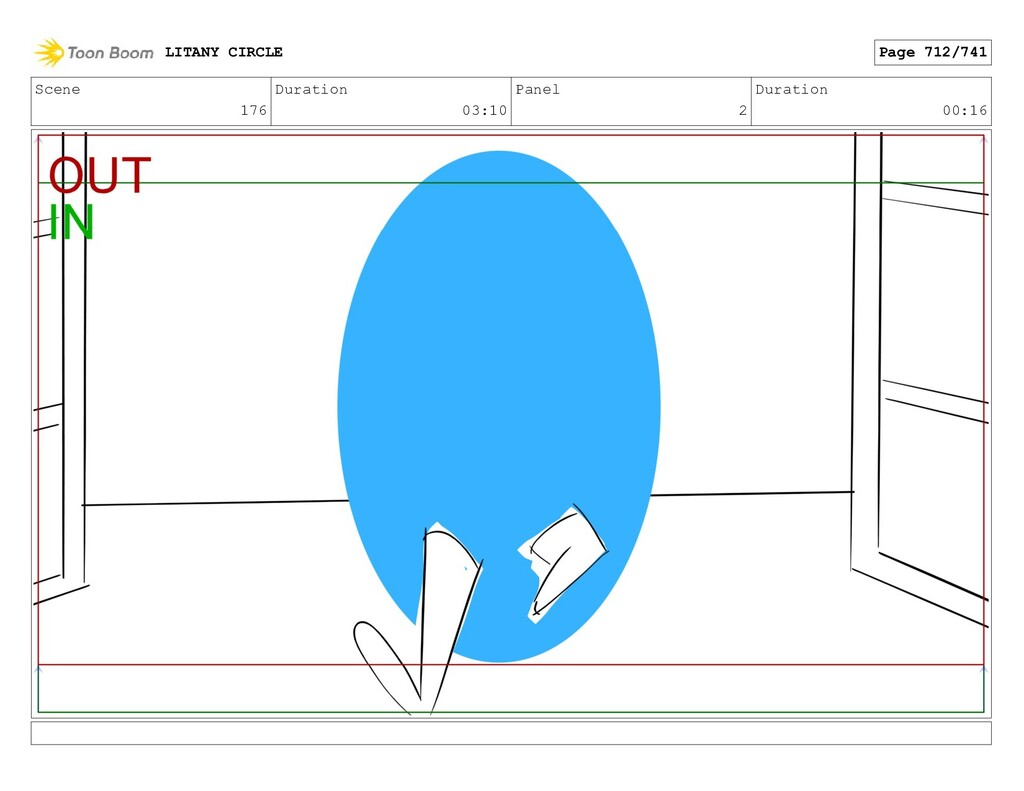
Task: Click the panel number 2
Action: 743,110
